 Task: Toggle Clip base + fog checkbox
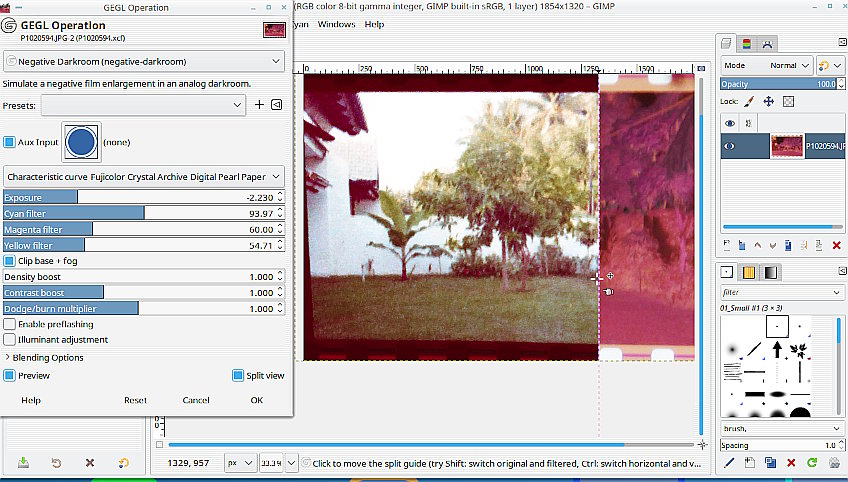[9, 261]
